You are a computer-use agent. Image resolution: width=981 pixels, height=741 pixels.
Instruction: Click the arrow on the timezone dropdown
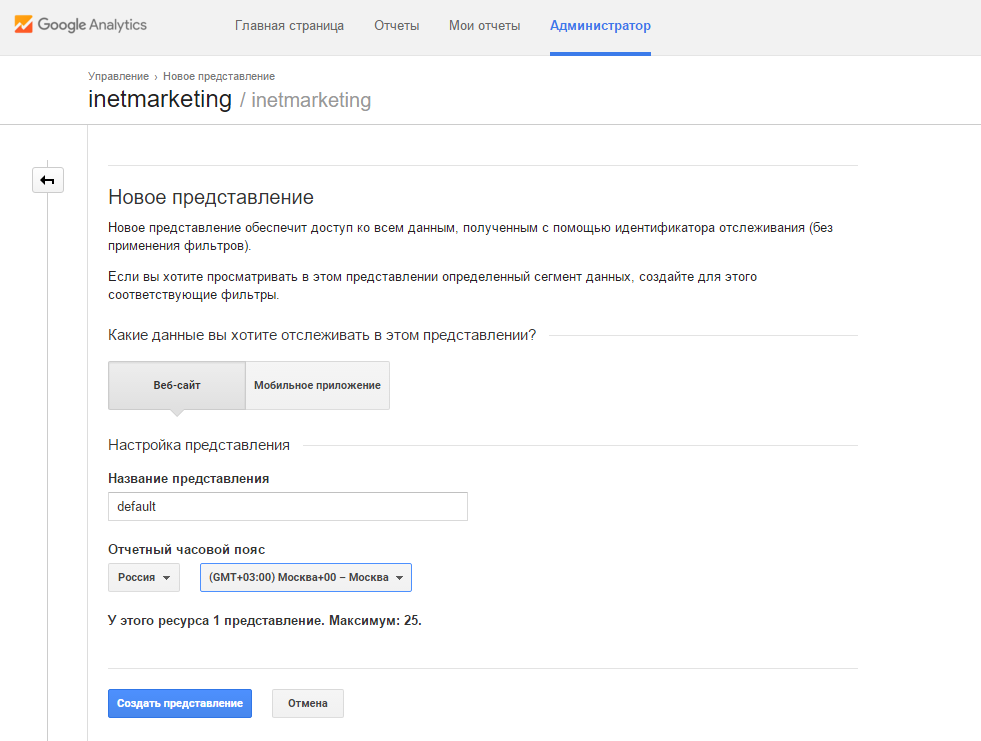pyautogui.click(x=399, y=578)
